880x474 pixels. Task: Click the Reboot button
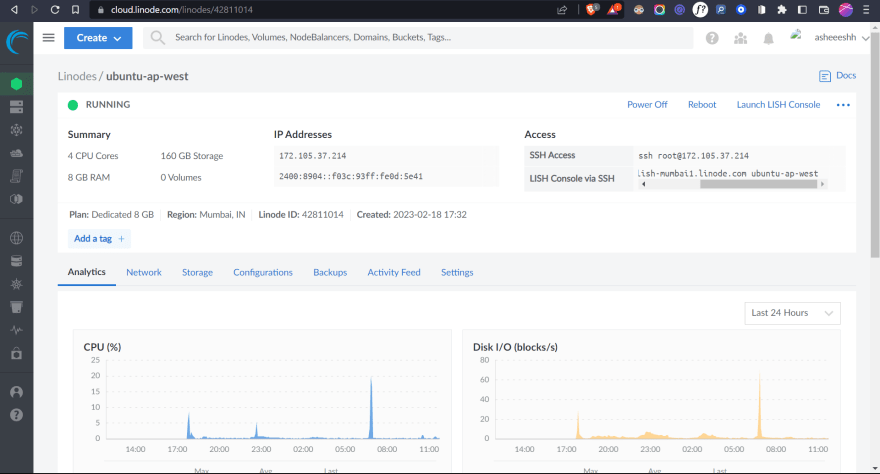click(702, 104)
